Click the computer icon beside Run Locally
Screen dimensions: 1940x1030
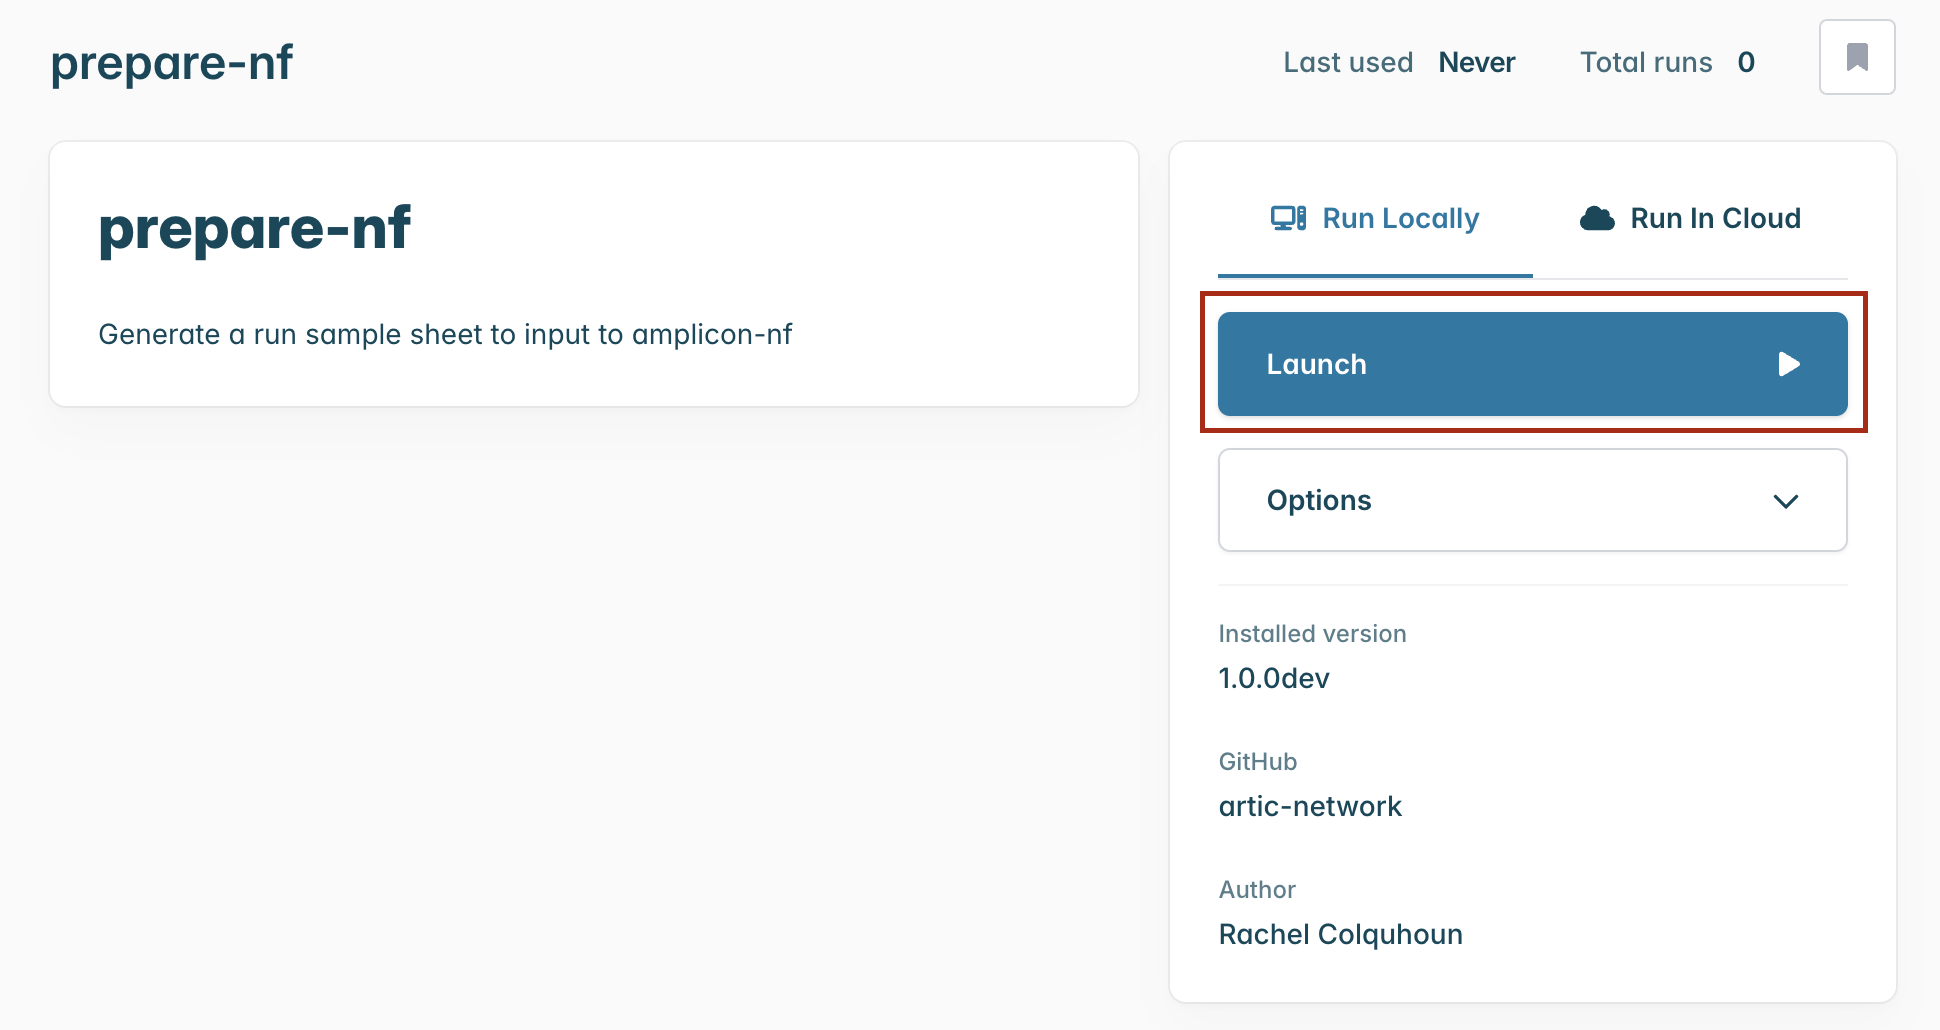1288,218
